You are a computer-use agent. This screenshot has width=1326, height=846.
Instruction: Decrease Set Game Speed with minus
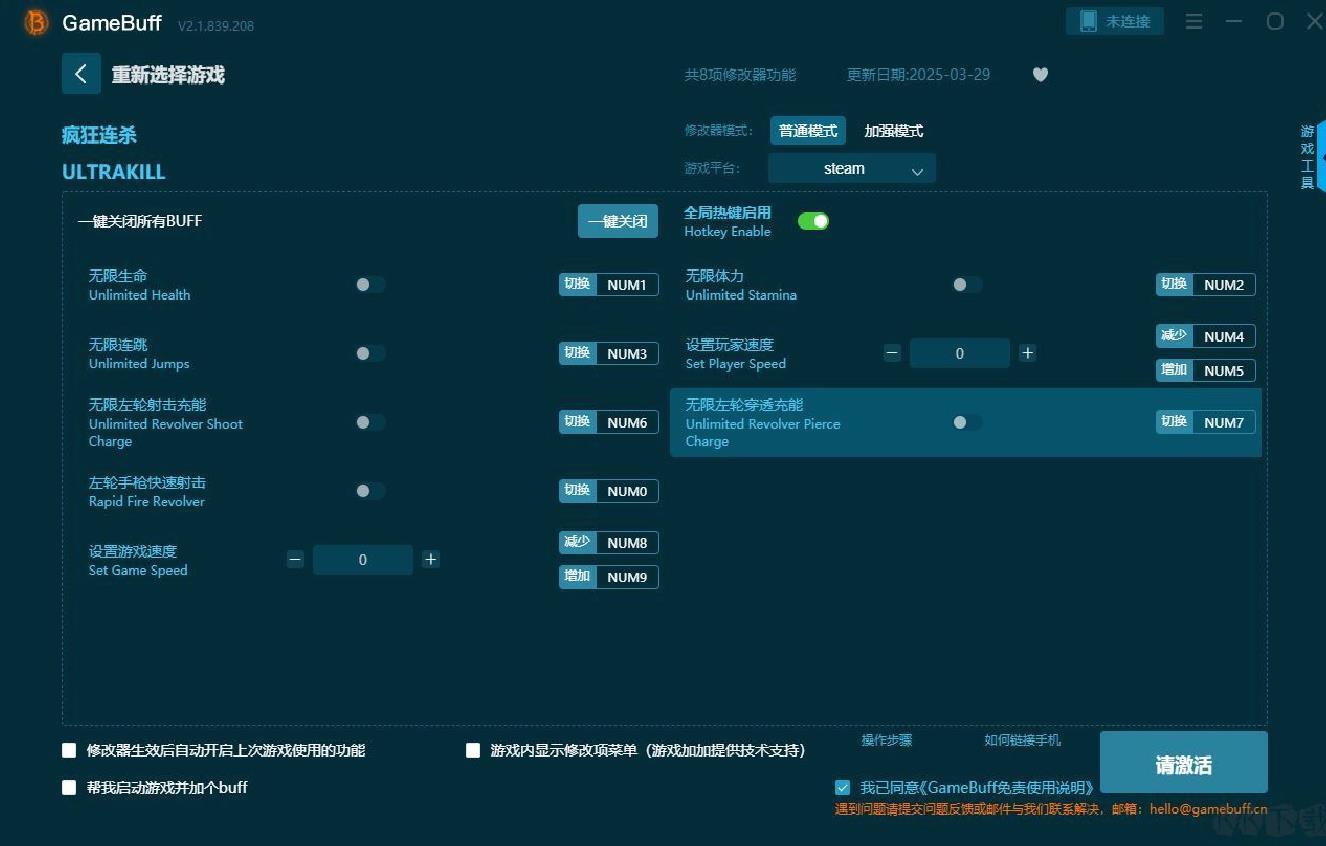(x=295, y=560)
